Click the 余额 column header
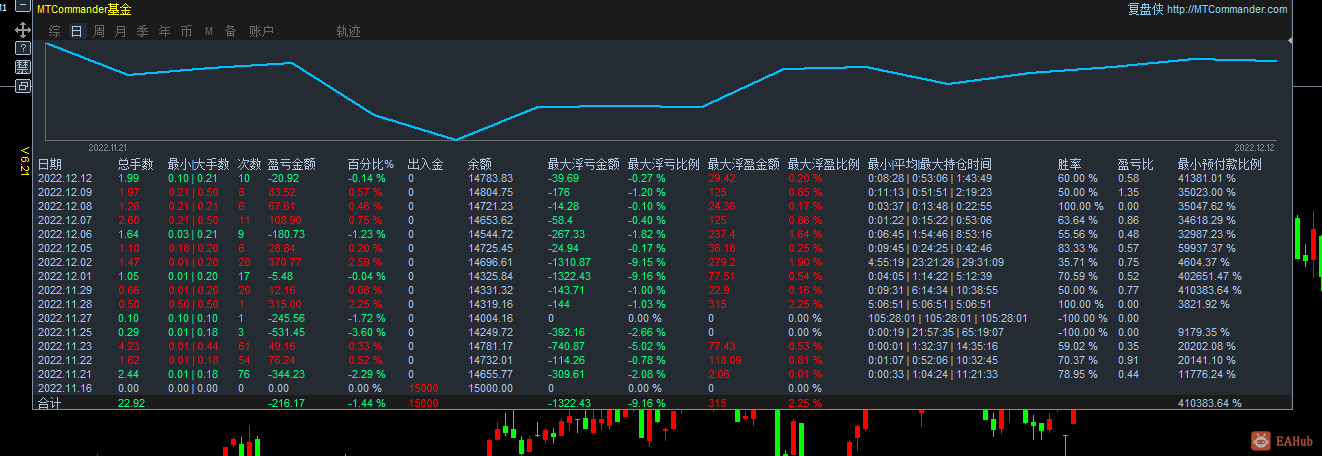 coord(480,164)
